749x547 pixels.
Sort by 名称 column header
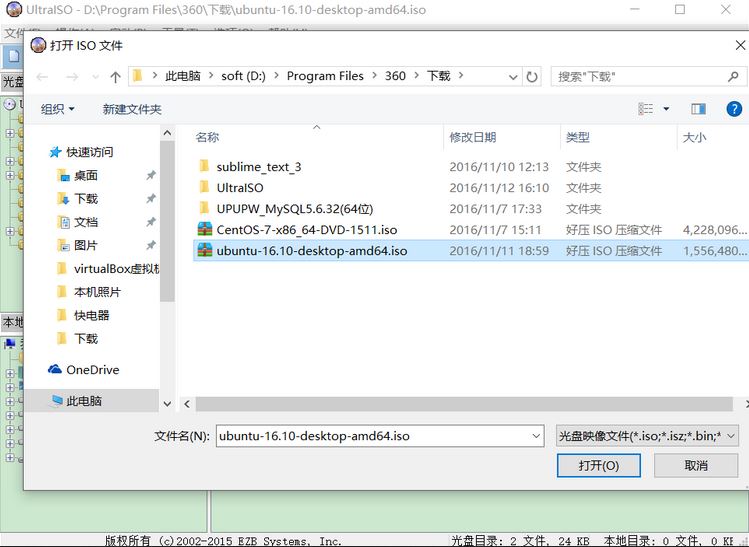coord(207,138)
